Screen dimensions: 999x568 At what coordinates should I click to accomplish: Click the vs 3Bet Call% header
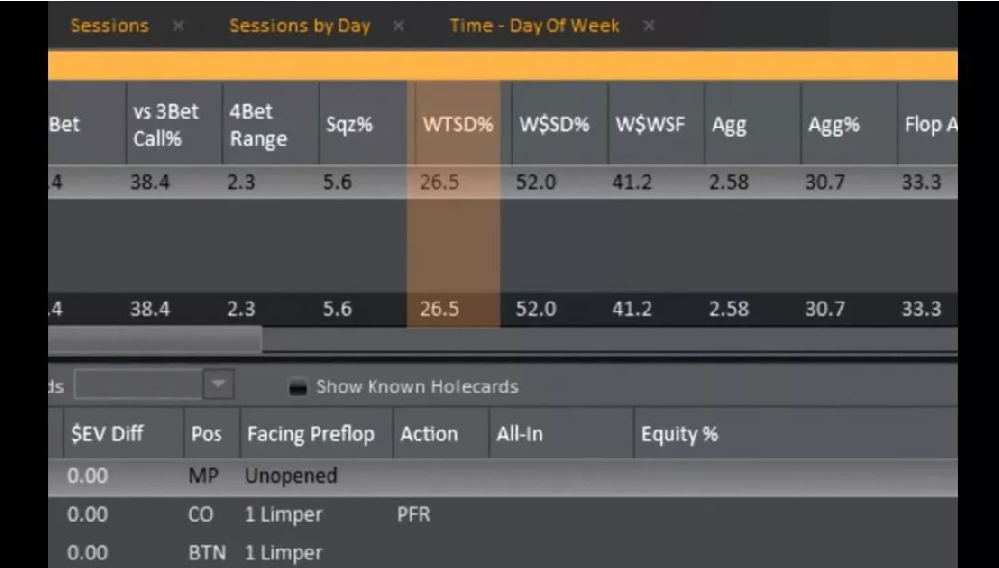pyautogui.click(x=165, y=125)
